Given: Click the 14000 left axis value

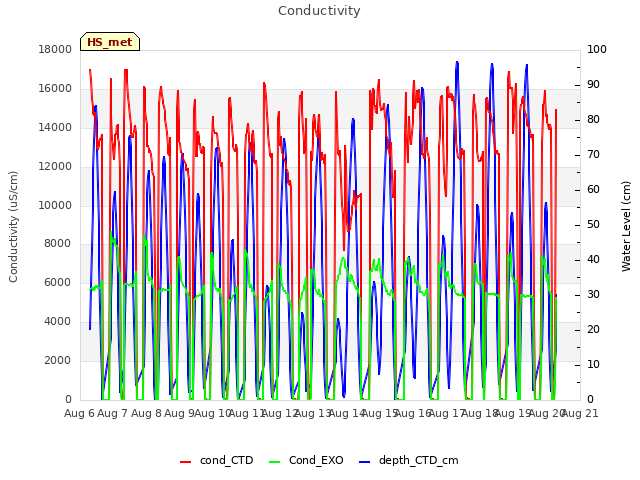Looking at the screenshot, I should [55, 127].
